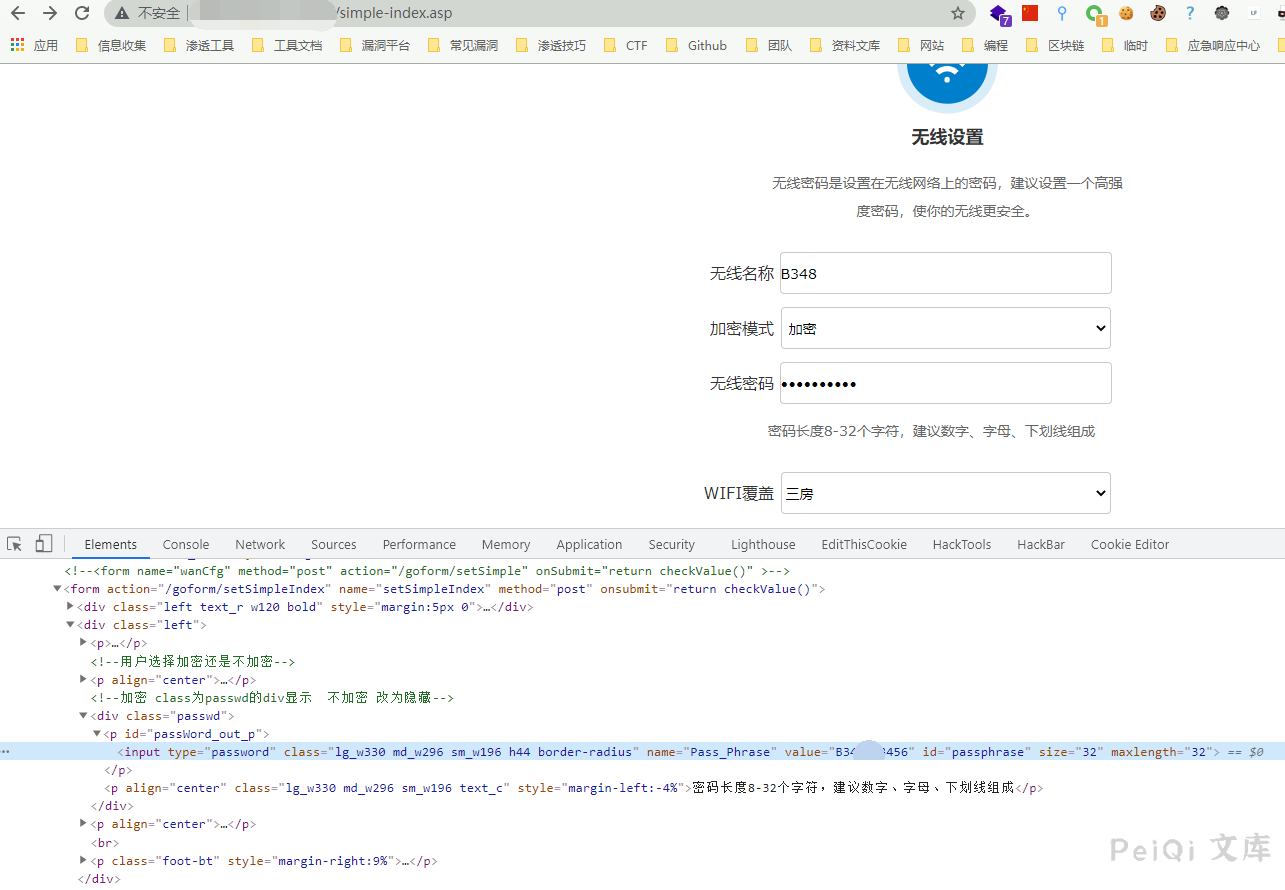Collapse the setSimpleIndex form node
The height and width of the screenshot is (890, 1285).
tap(57, 589)
